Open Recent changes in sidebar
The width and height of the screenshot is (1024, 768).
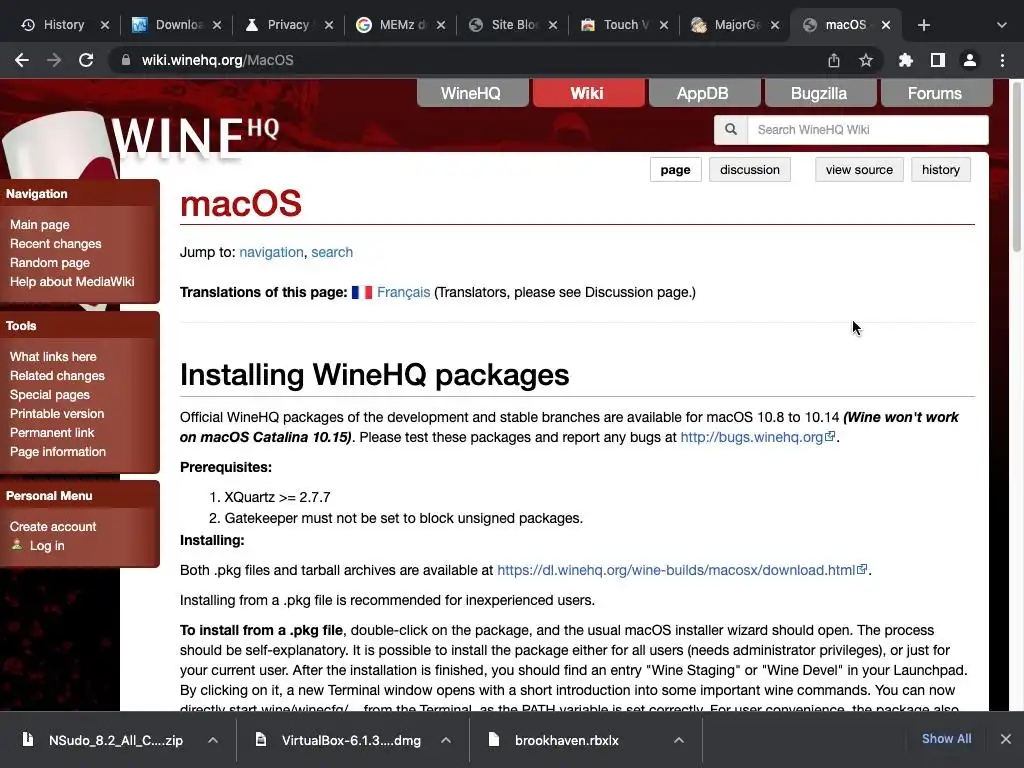[x=56, y=244]
